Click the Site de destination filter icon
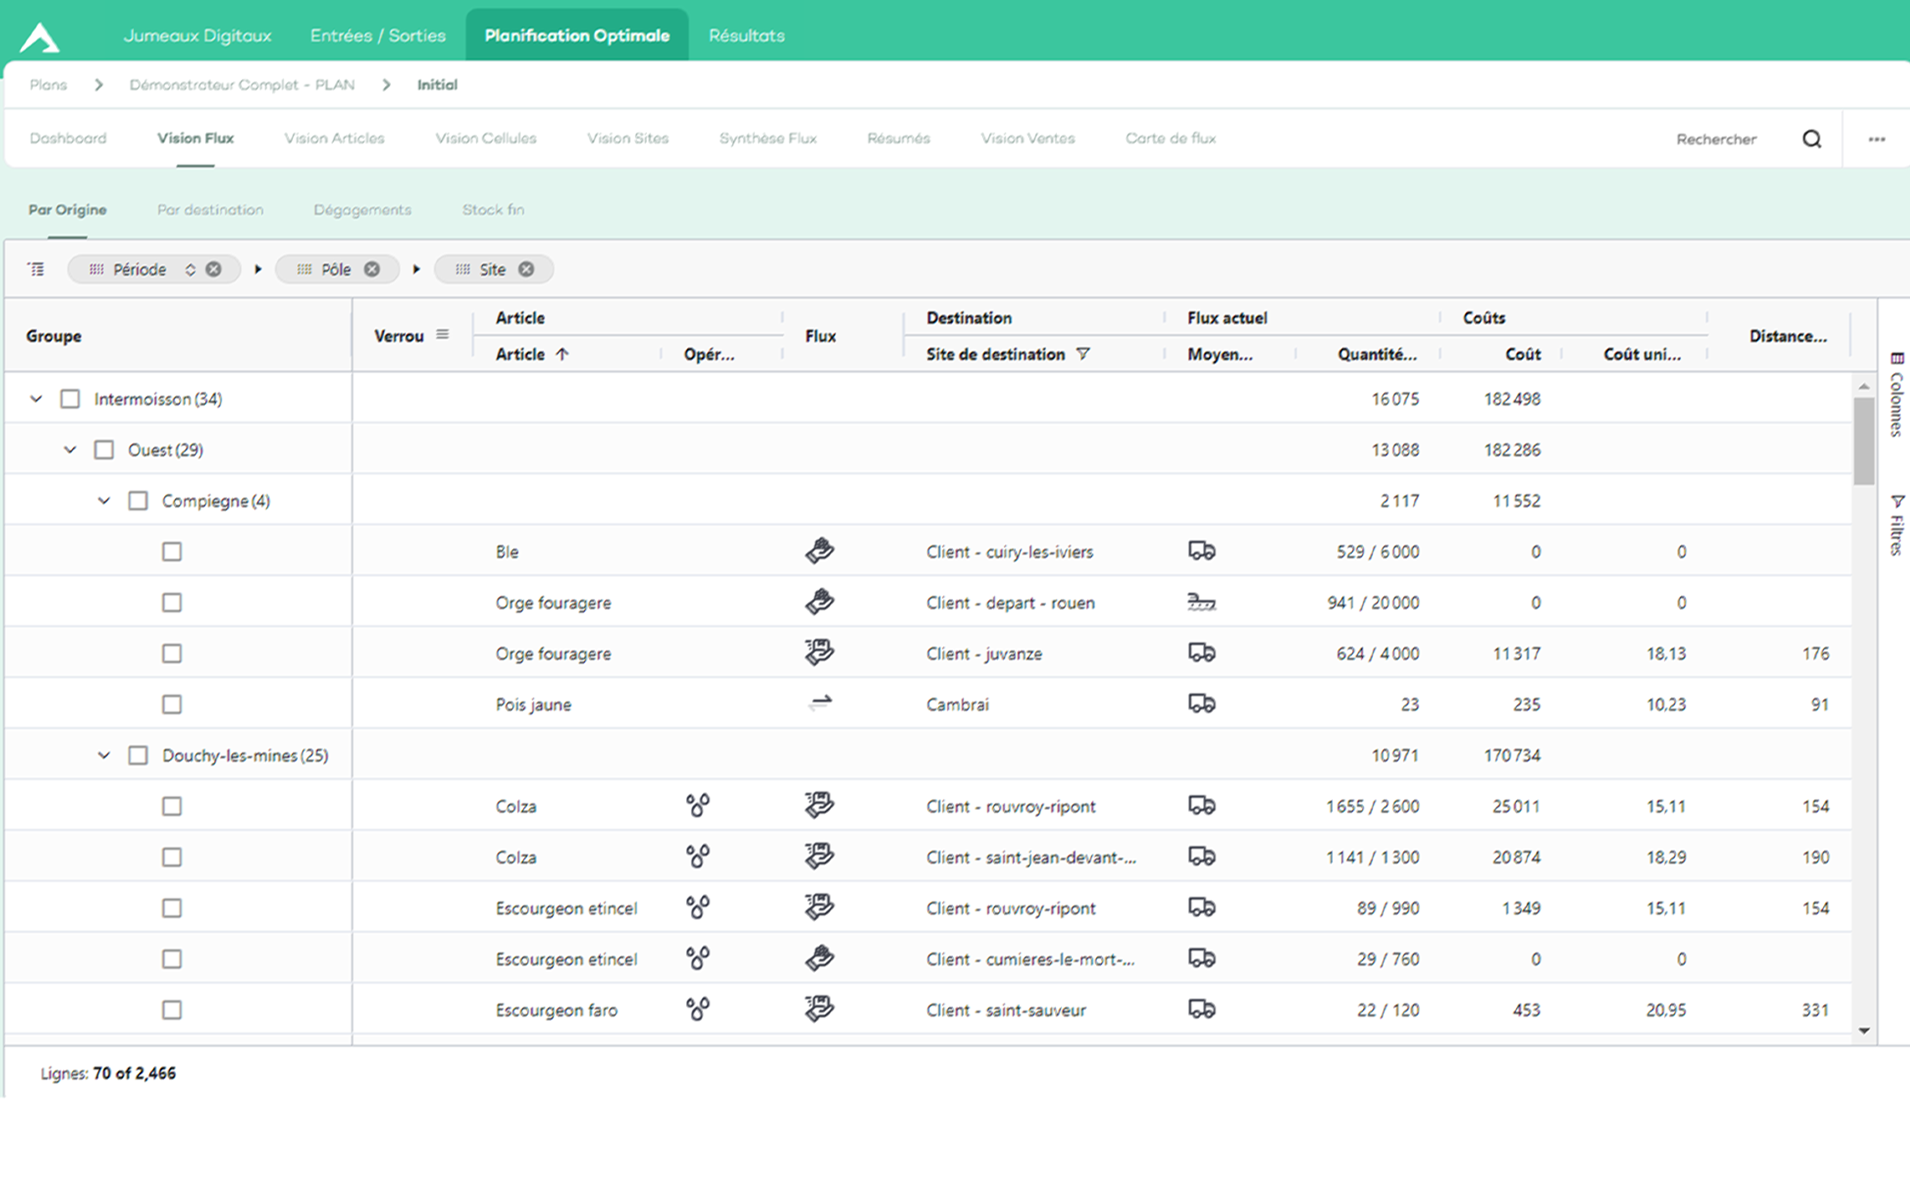Viewport: 1910px width, 1190px height. click(1083, 354)
